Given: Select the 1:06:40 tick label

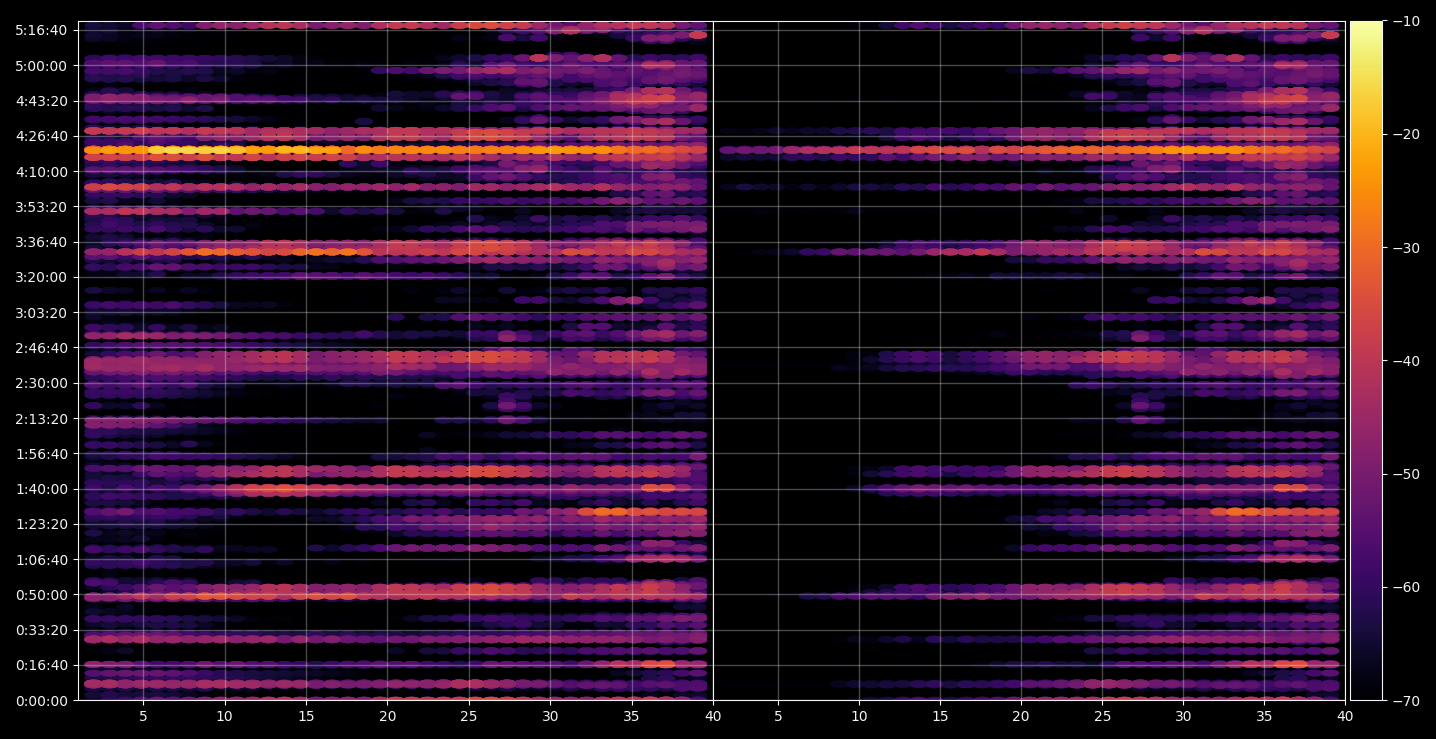Looking at the screenshot, I should click(41, 560).
